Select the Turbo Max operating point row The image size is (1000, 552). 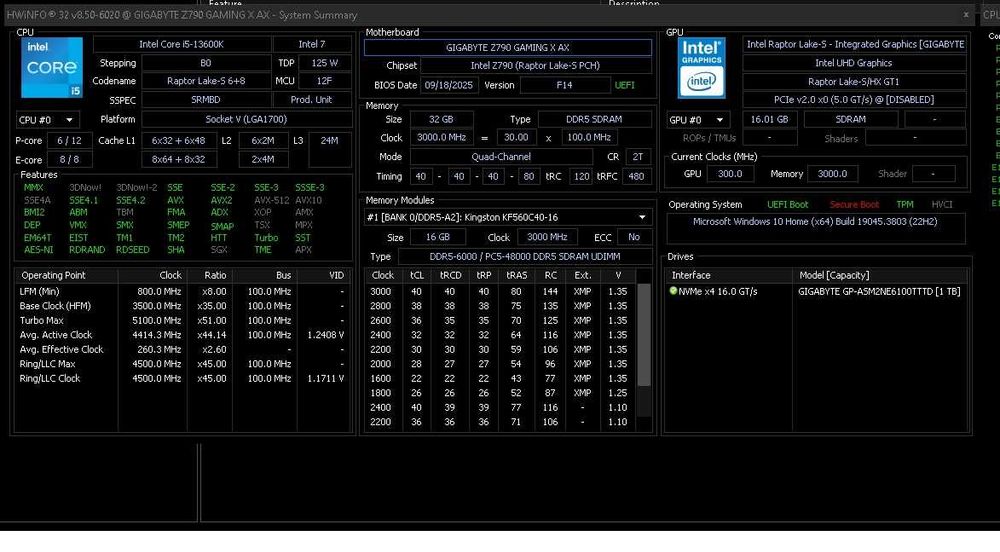(182, 320)
